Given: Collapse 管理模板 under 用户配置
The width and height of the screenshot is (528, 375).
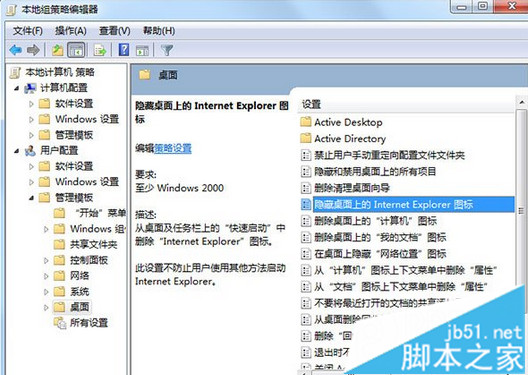Looking at the screenshot, I should 31,198.
